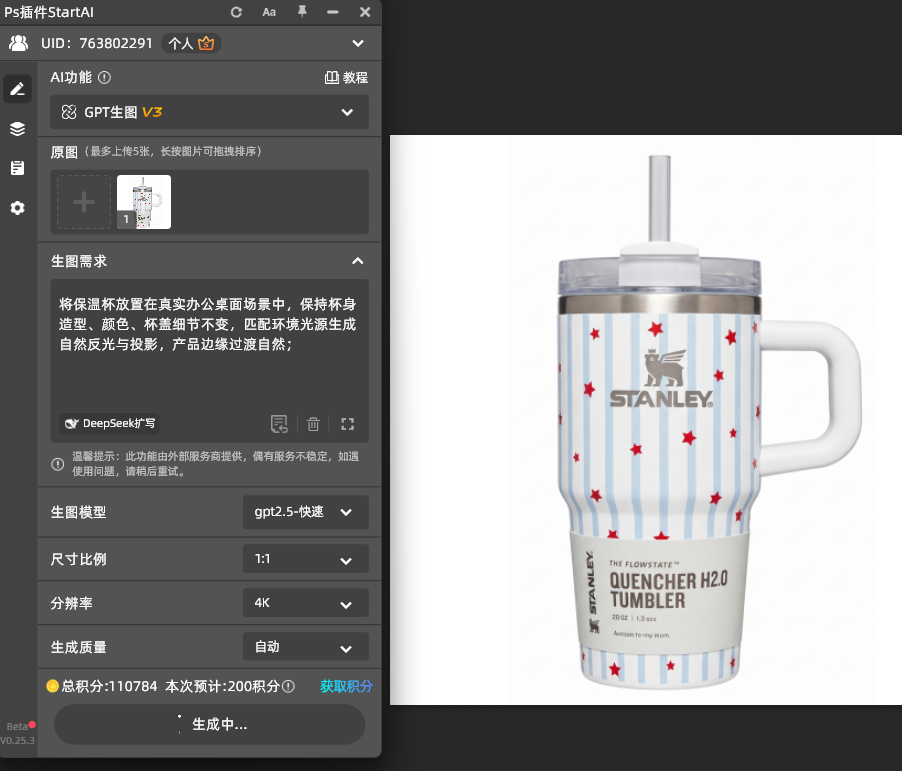Add a new source image with the plus box
The height and width of the screenshot is (771, 902).
pos(84,202)
